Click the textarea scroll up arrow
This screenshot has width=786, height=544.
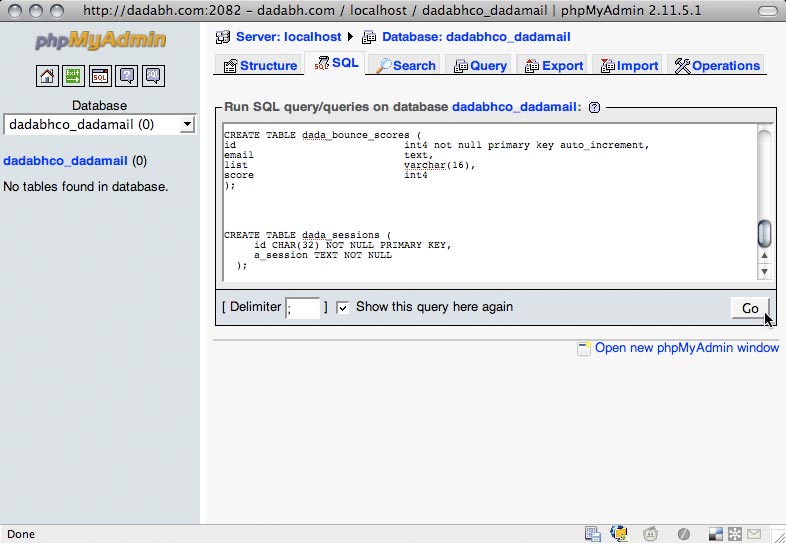(x=764, y=256)
